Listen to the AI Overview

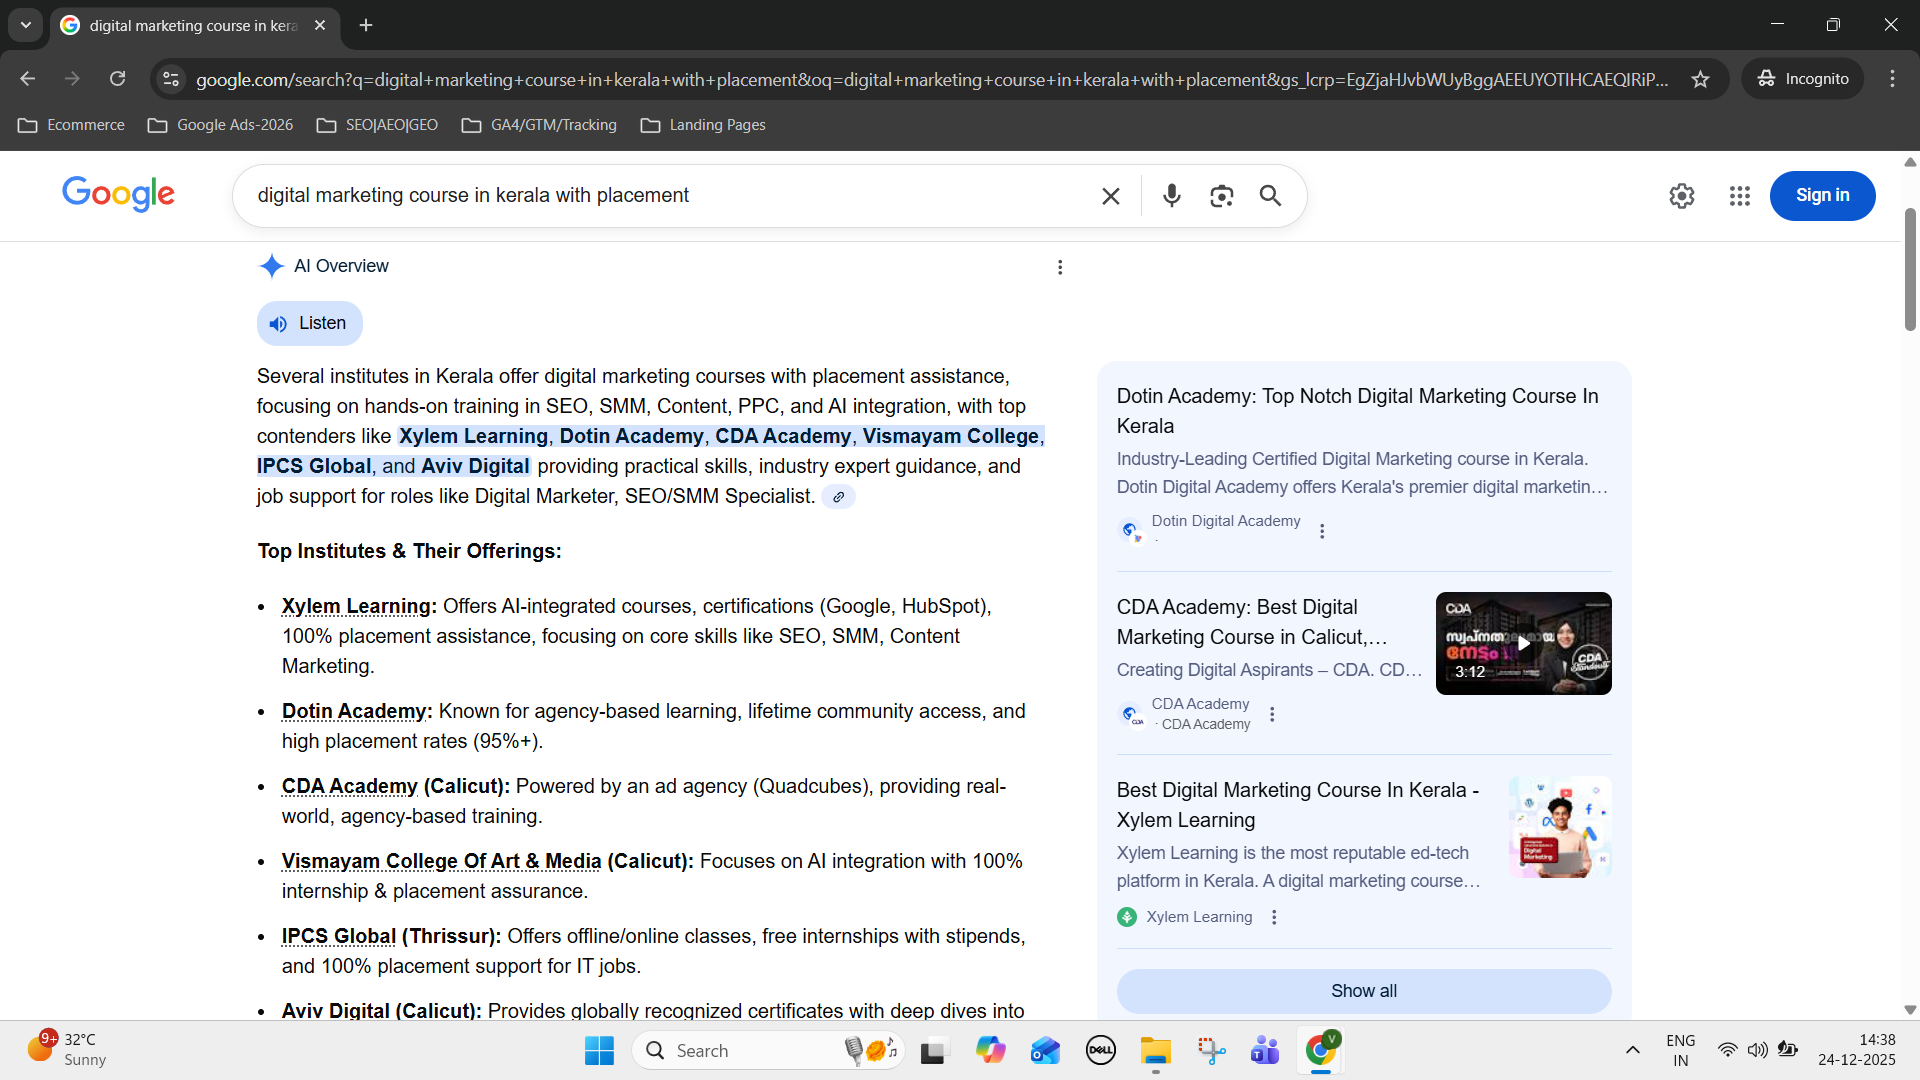click(309, 323)
